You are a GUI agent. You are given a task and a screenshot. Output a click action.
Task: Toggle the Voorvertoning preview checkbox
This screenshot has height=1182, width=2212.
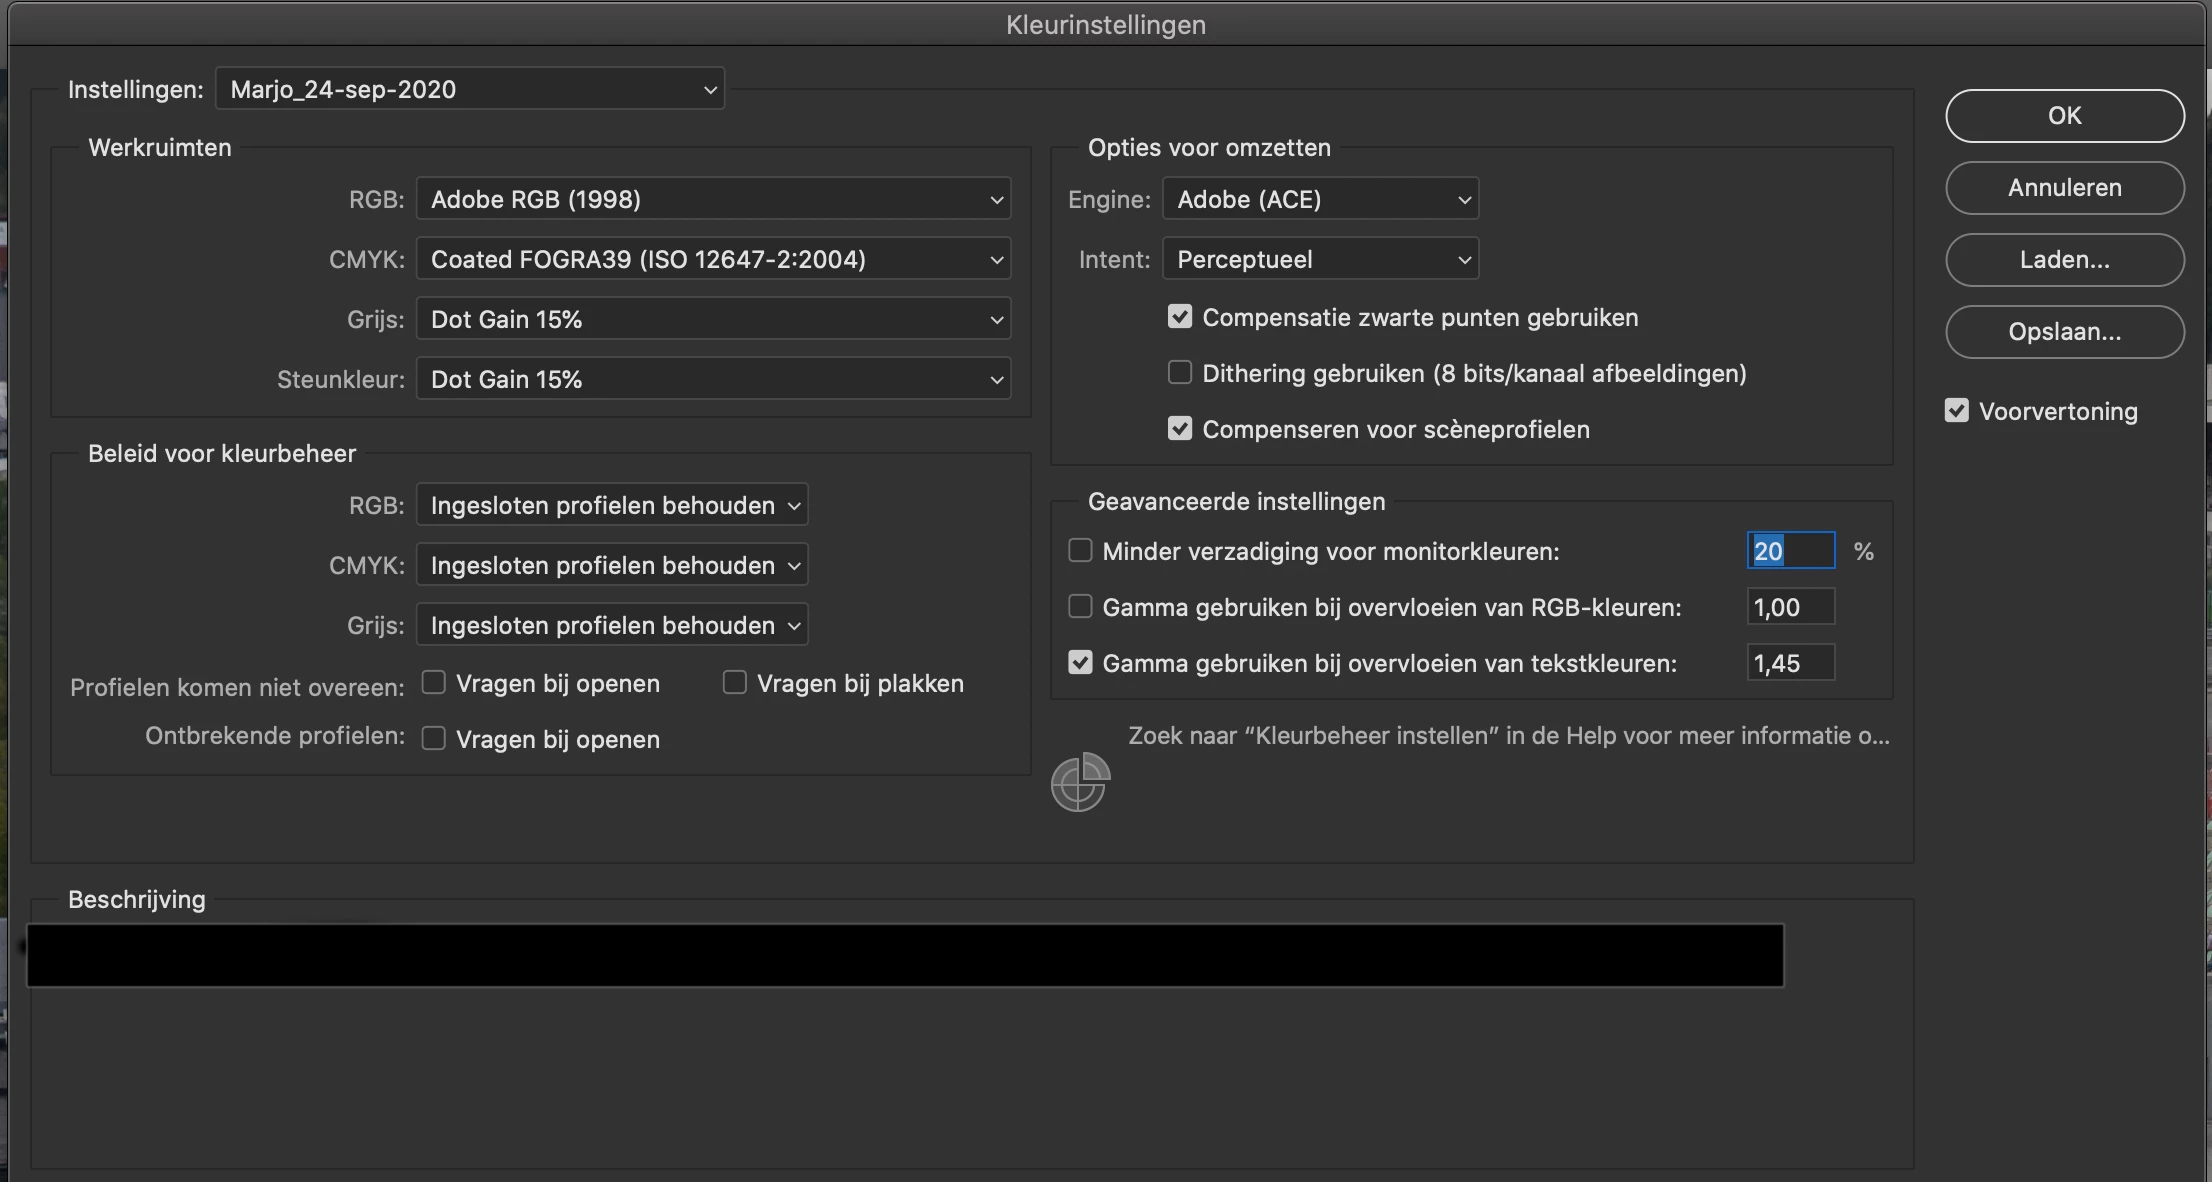[1956, 411]
